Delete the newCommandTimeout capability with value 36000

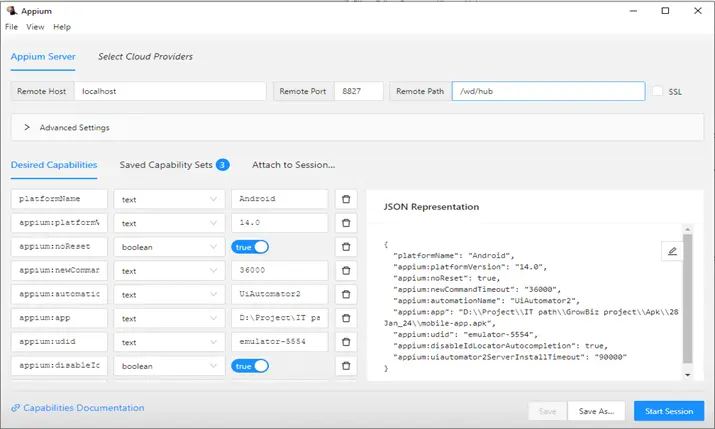[x=346, y=270]
